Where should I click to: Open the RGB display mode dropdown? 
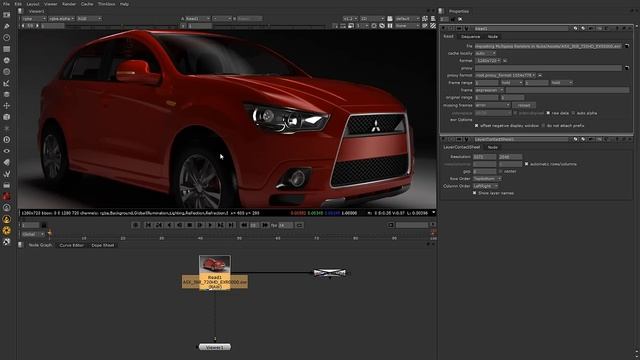89,18
